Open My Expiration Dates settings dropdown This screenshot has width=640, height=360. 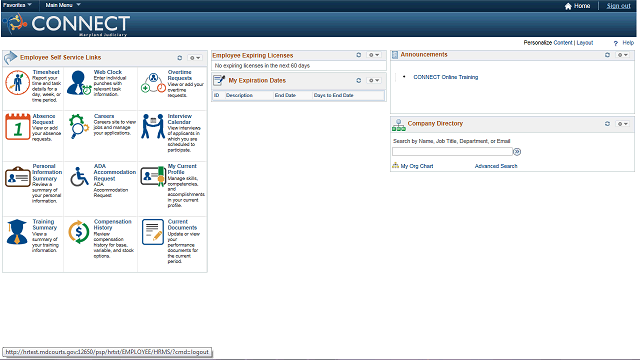click(374, 80)
